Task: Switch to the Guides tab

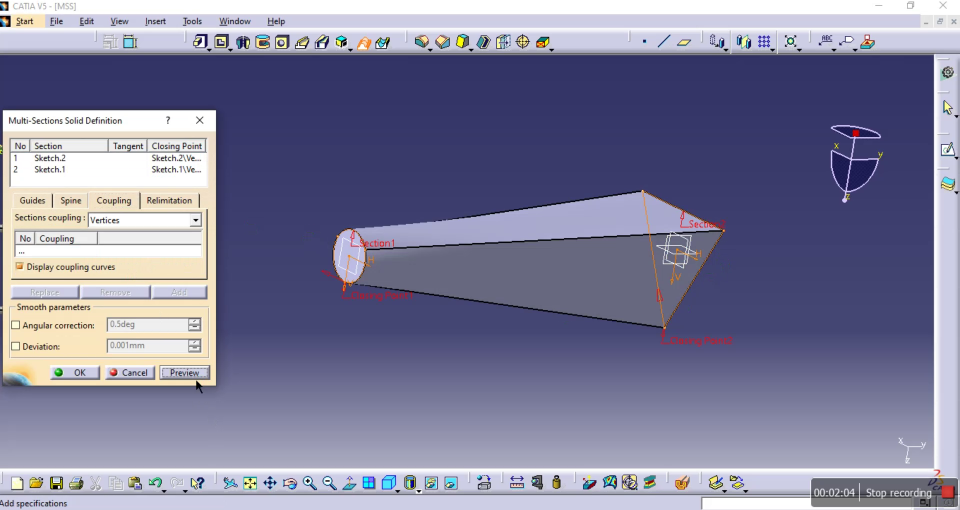Action: click(32, 200)
